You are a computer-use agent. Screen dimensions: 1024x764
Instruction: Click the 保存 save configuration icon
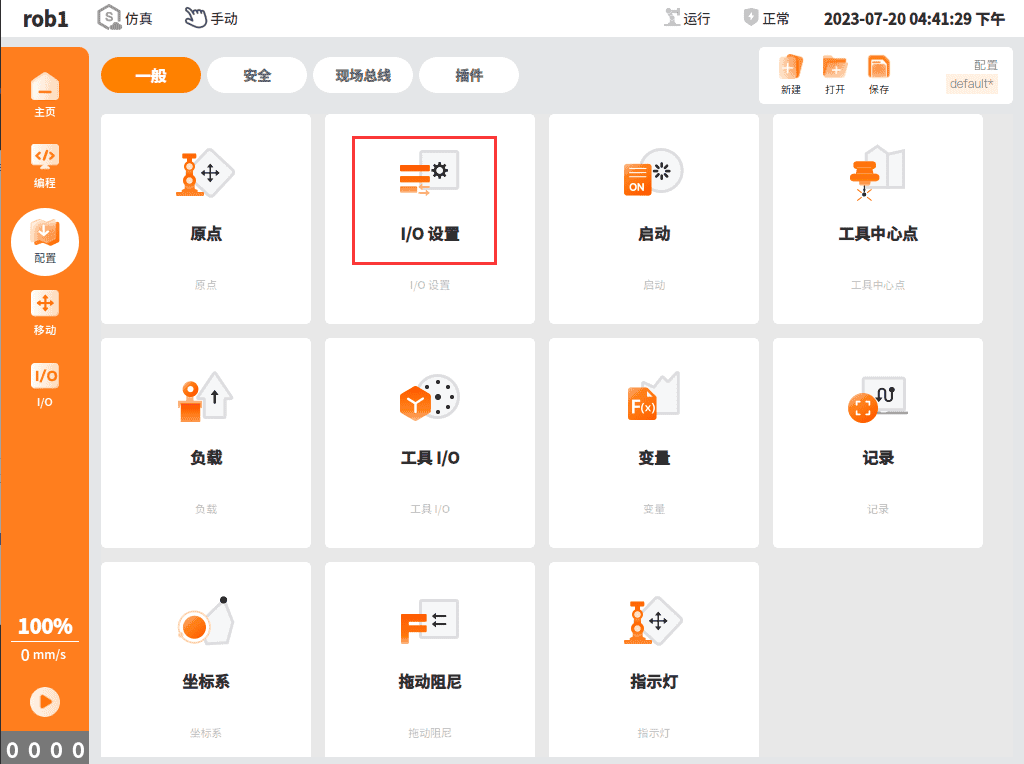pyautogui.click(x=878, y=74)
